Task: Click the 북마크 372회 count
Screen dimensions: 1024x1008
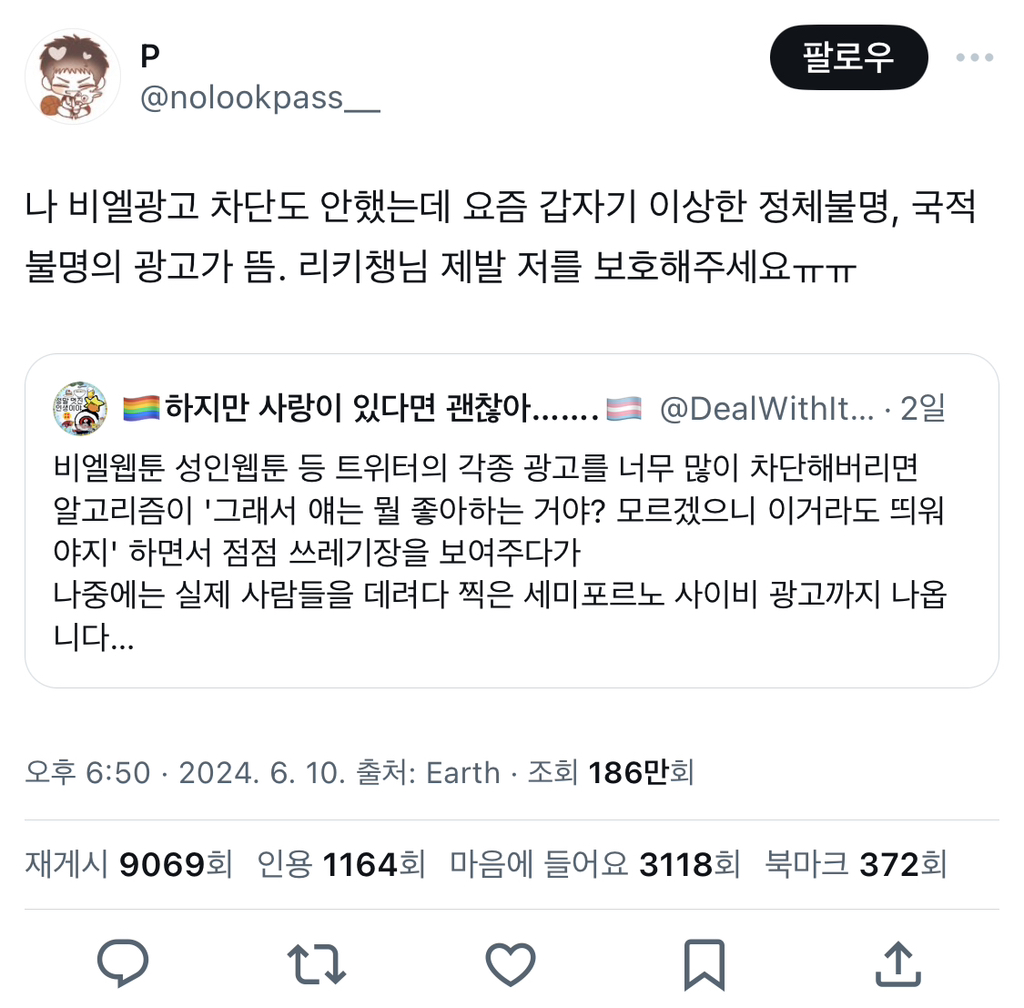Action: click(856, 864)
